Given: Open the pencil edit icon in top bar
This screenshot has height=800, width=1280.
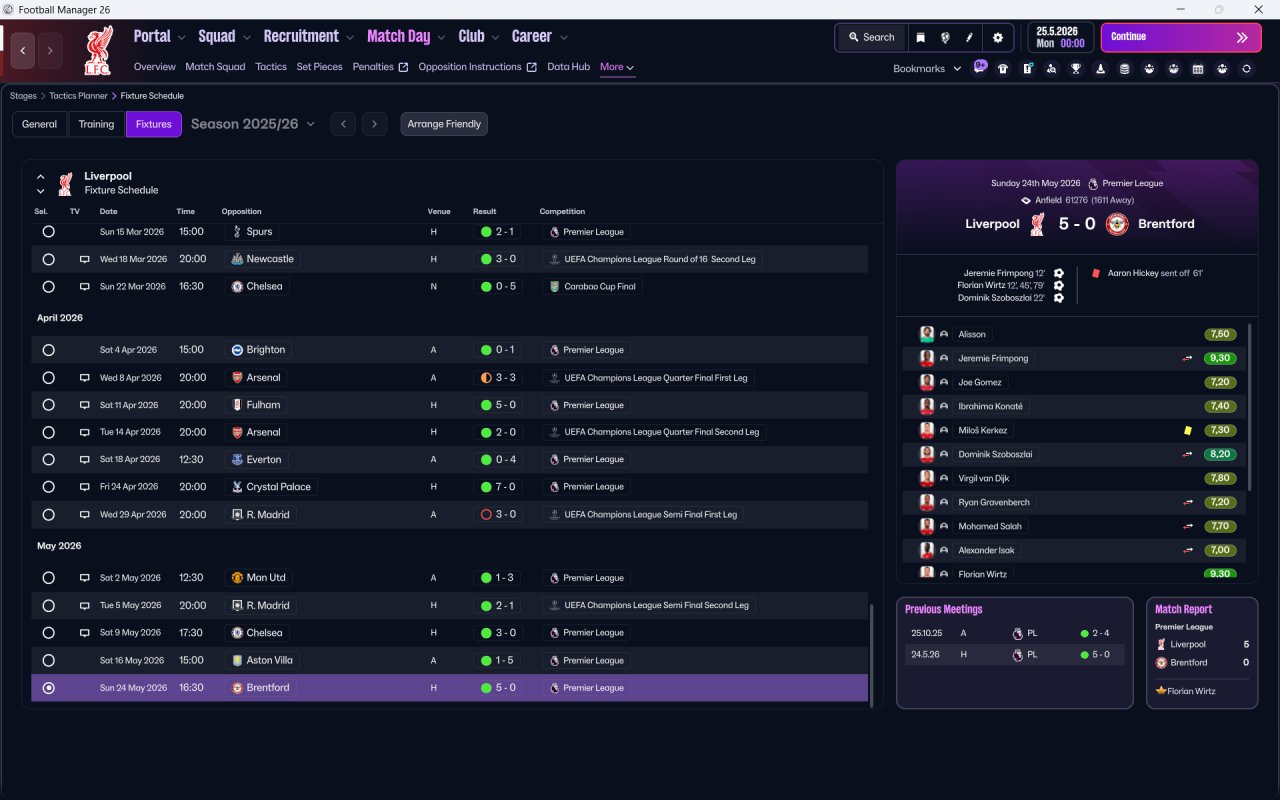Looking at the screenshot, I should point(969,37).
